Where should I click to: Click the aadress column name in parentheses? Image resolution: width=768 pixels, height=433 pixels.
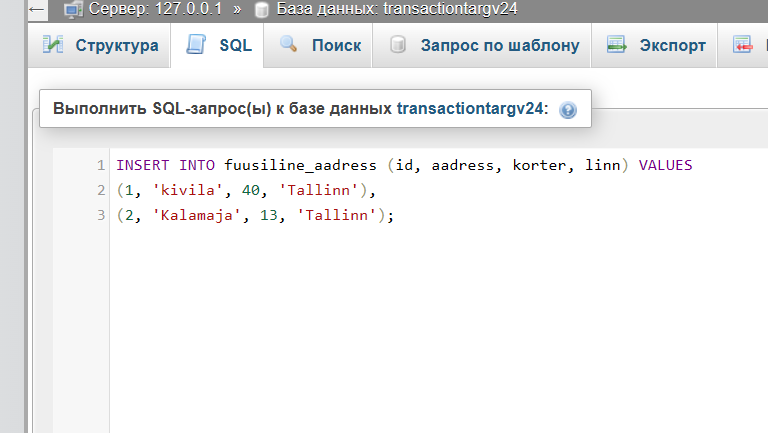[462, 165]
